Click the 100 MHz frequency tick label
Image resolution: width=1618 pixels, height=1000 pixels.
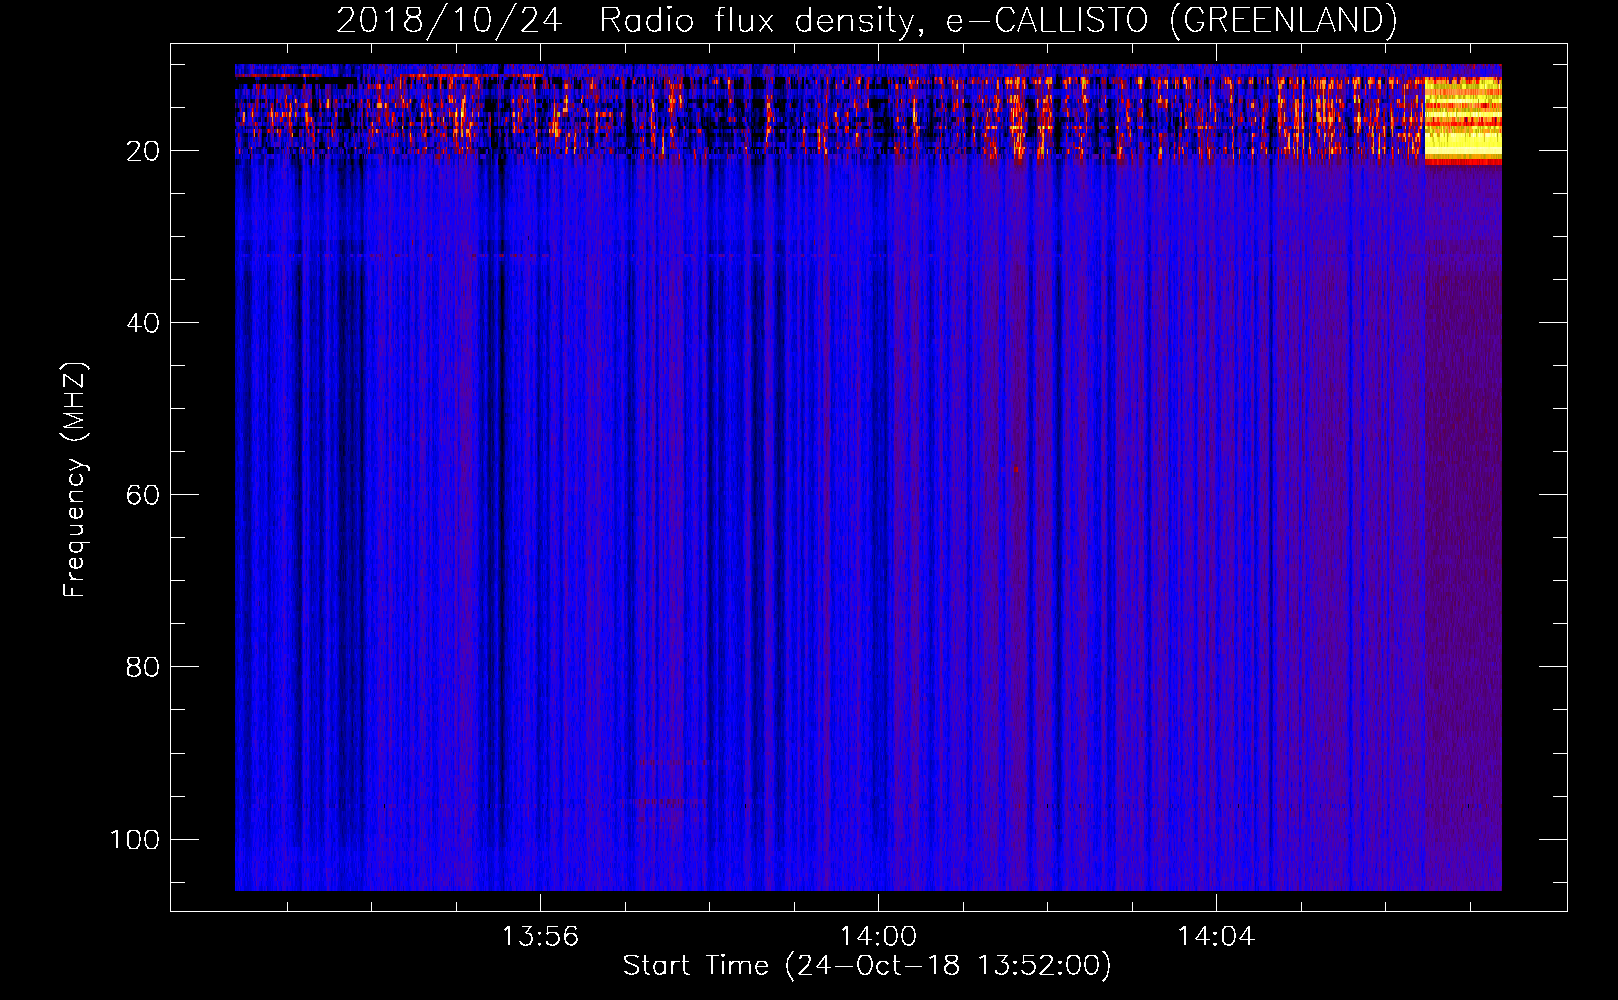pos(135,839)
